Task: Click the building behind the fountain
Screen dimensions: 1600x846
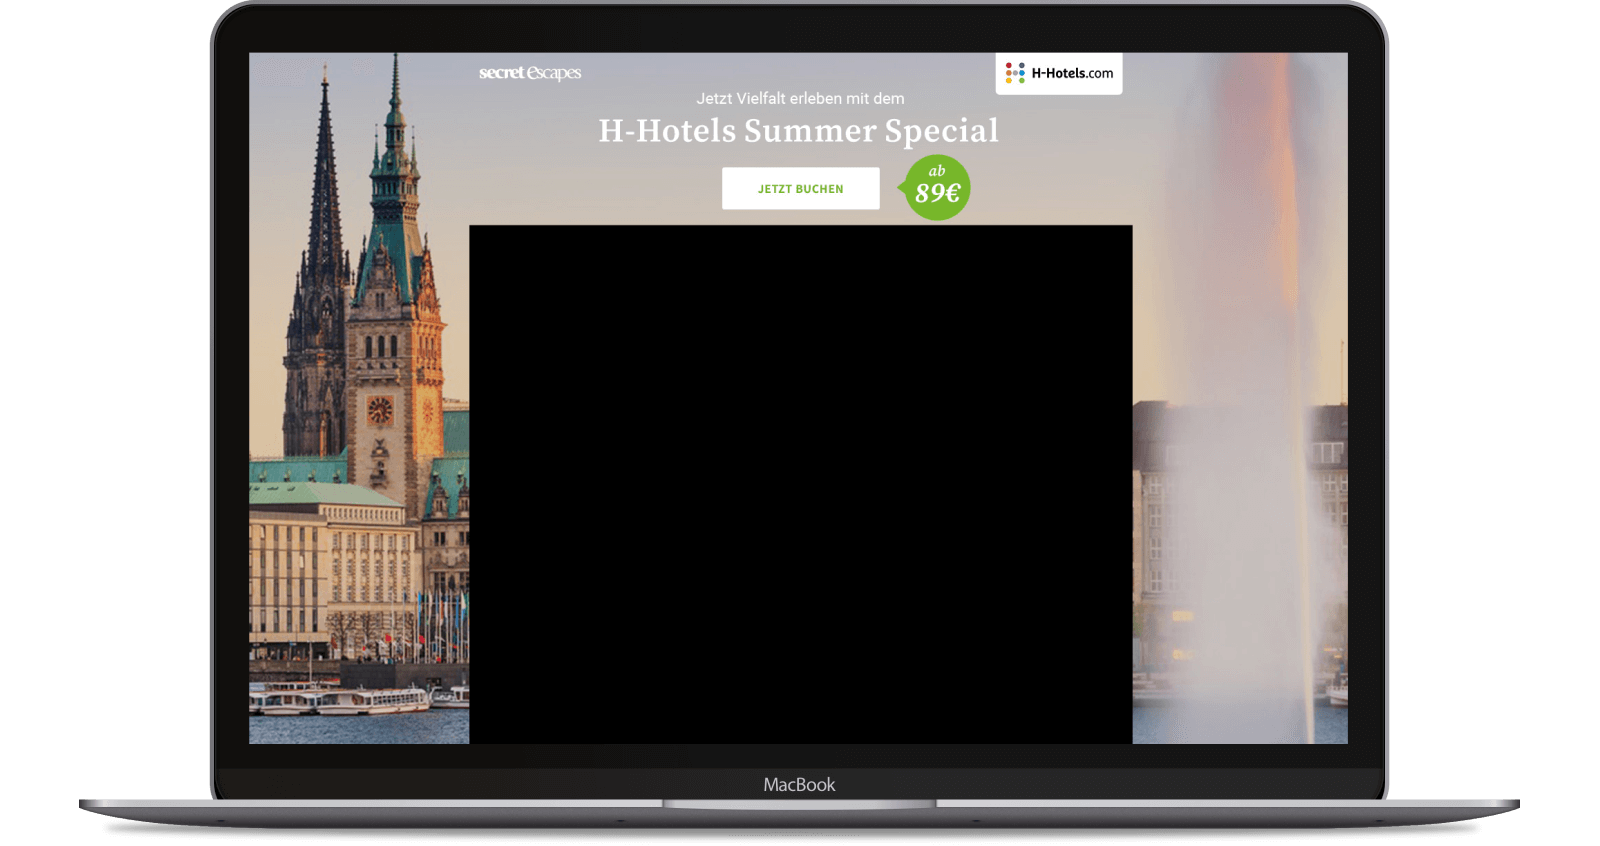Action: (1160, 520)
